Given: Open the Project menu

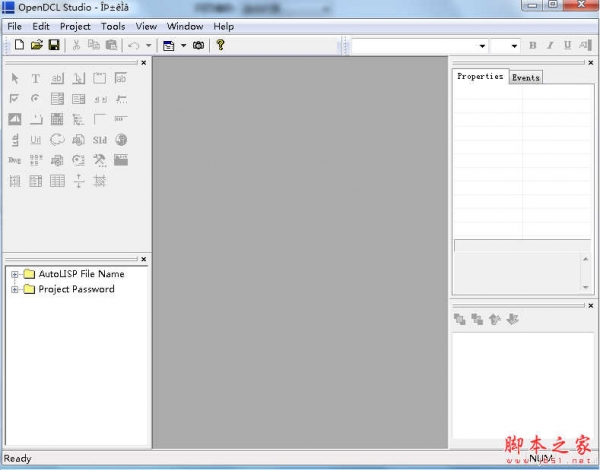Looking at the screenshot, I should [x=75, y=26].
